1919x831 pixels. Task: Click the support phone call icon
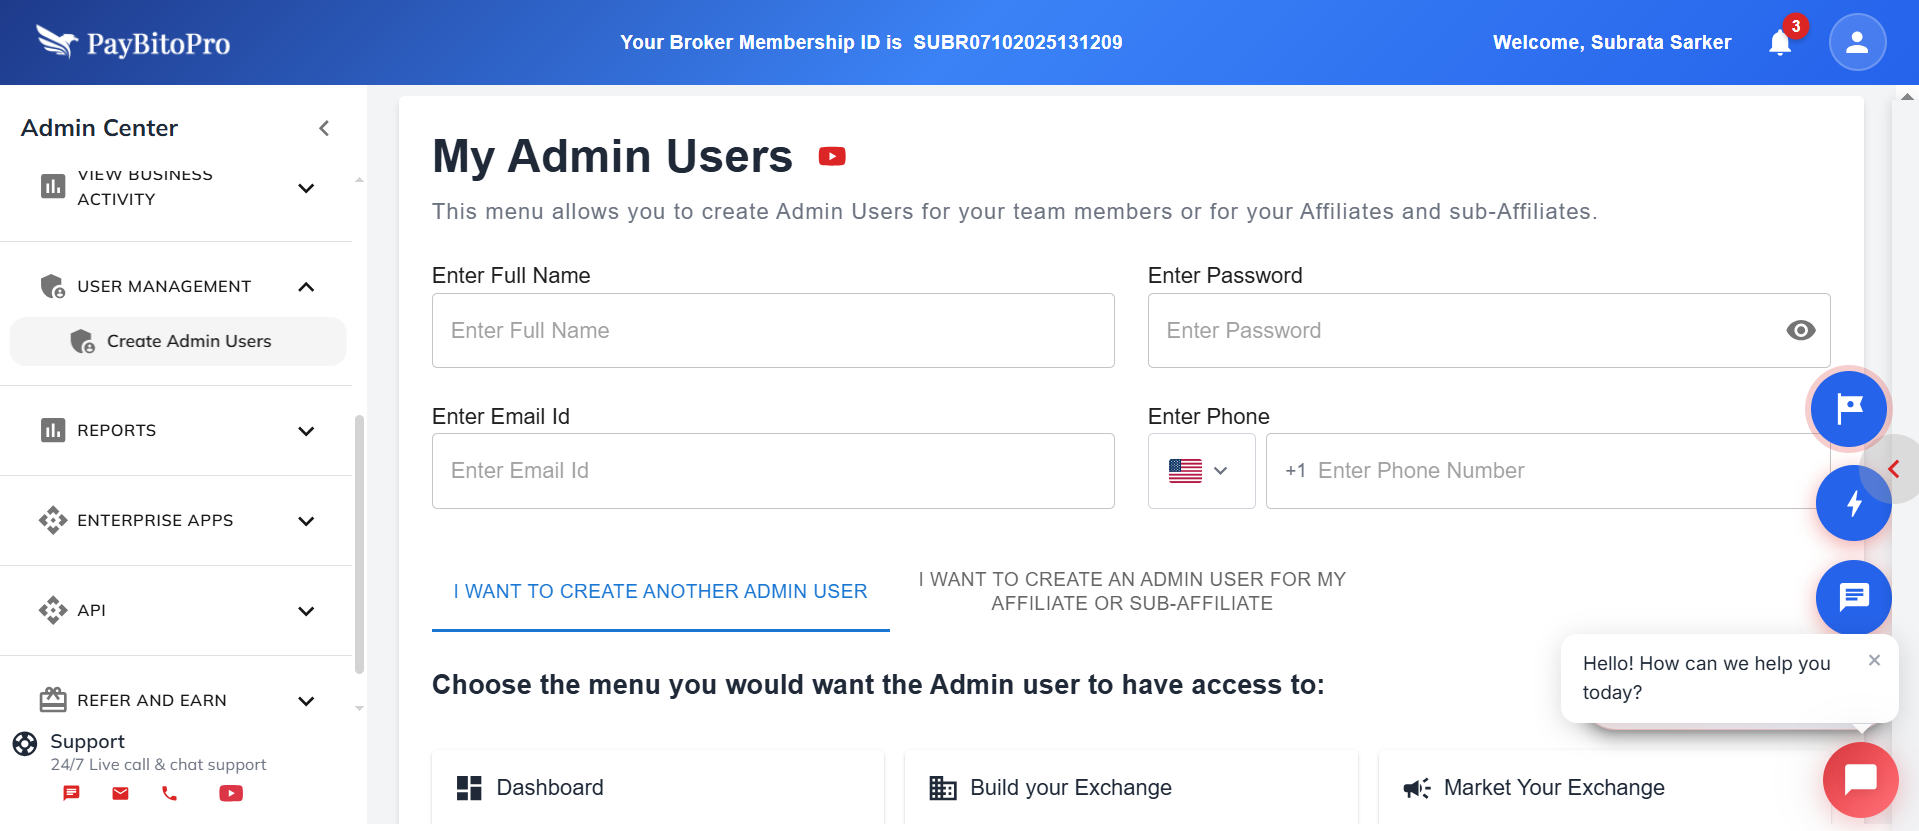click(x=170, y=794)
